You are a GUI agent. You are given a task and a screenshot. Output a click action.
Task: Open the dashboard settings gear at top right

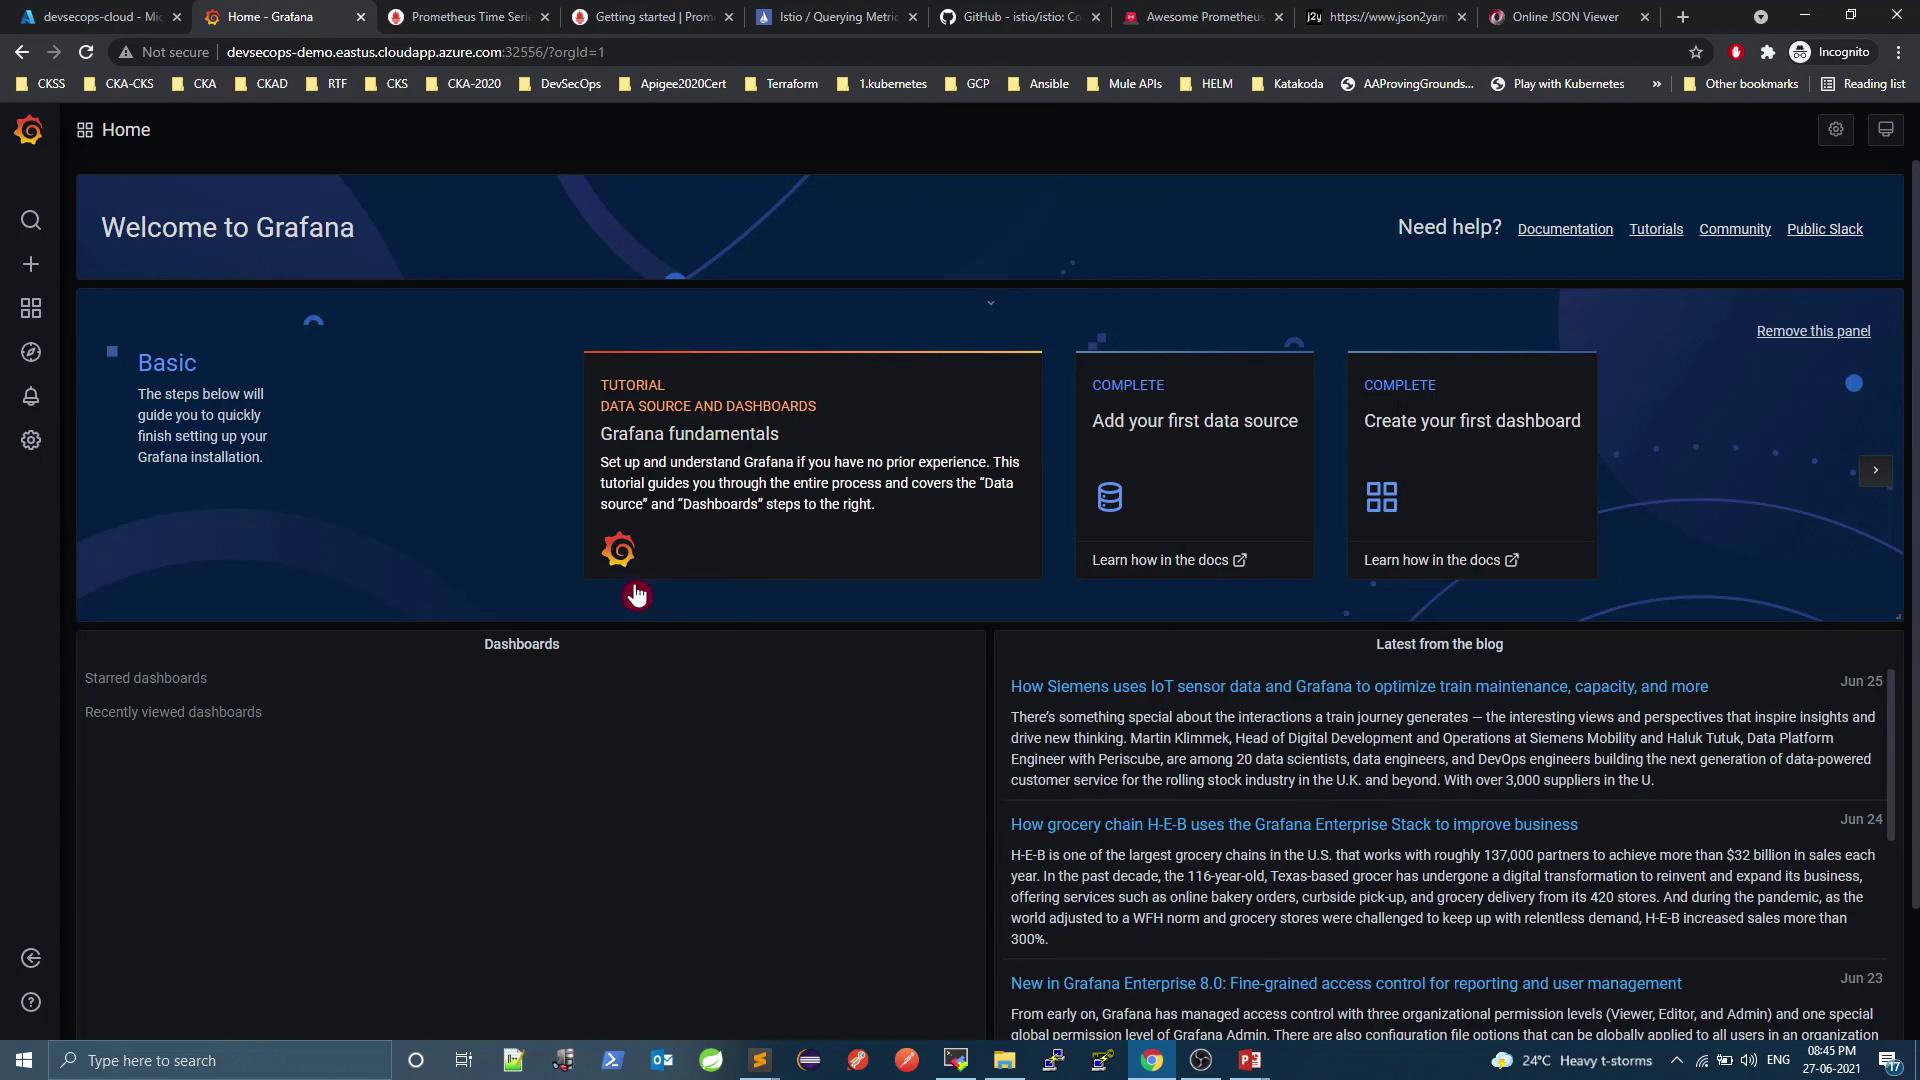coord(1836,130)
